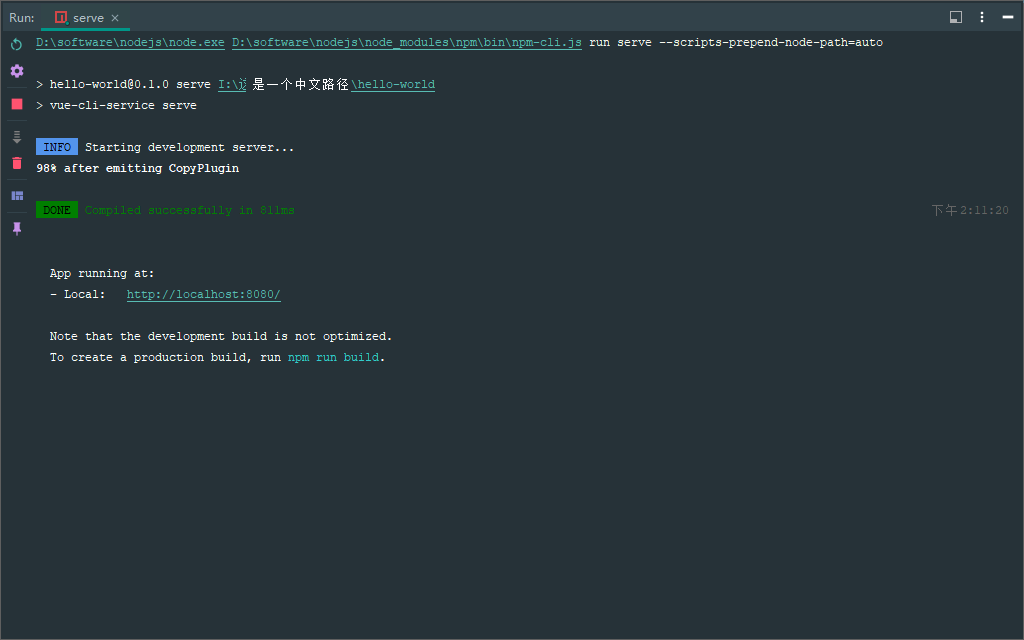The image size is (1024, 640).
Task: Click 'vue-cli-service serve' line
Action: coord(123,105)
